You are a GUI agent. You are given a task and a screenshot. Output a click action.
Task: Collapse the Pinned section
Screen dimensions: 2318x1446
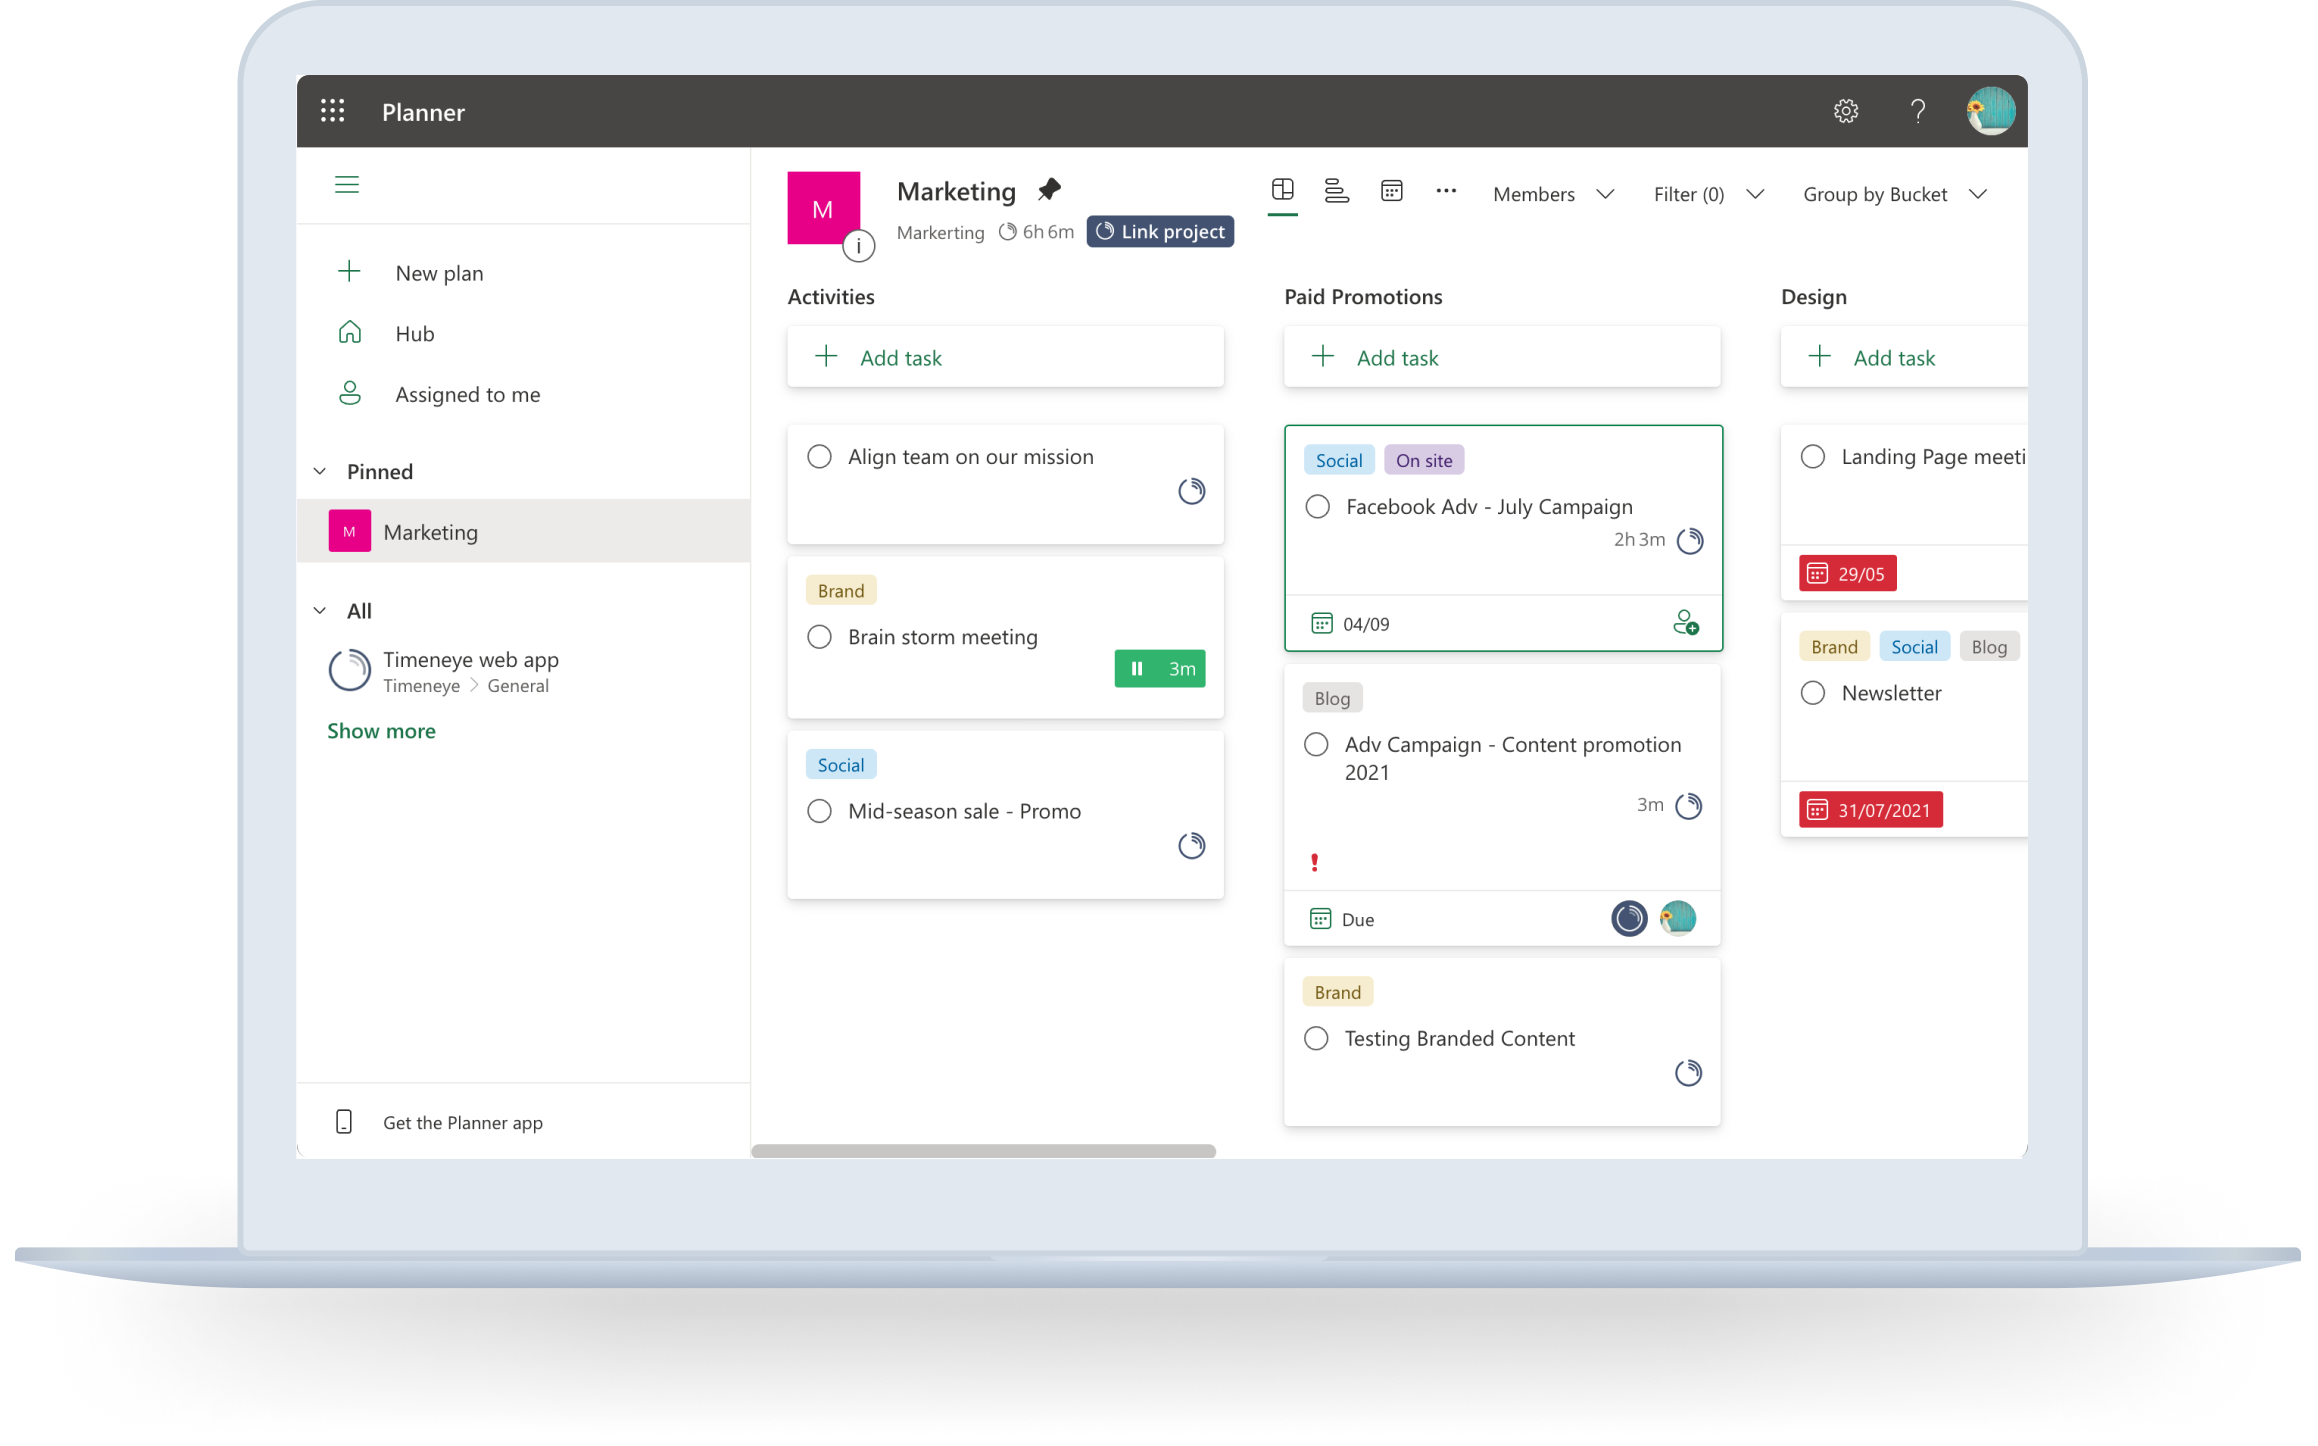[x=319, y=470]
